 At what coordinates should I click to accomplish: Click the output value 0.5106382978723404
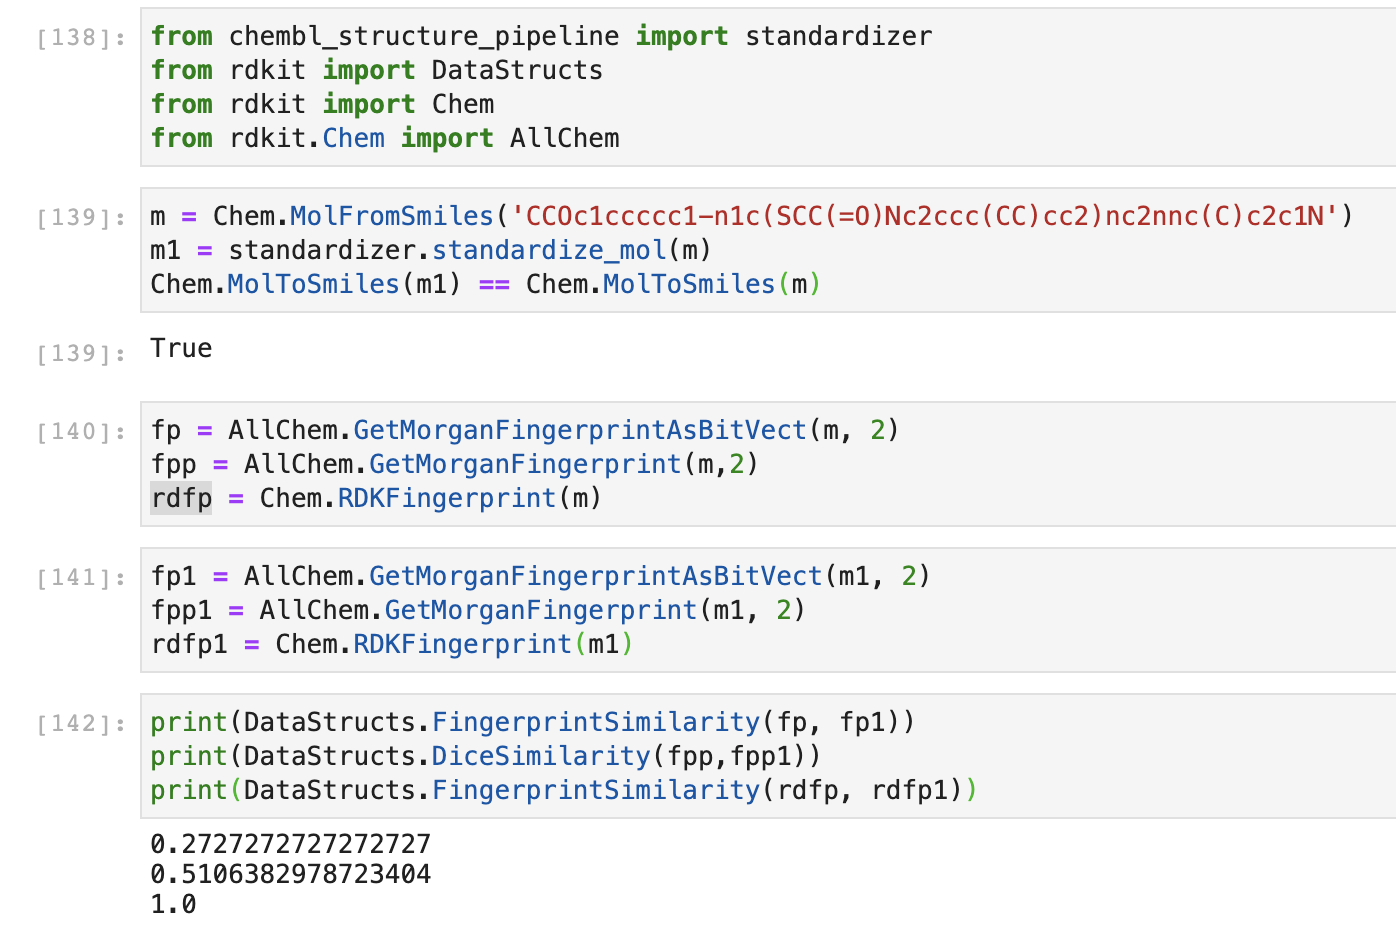290,873
